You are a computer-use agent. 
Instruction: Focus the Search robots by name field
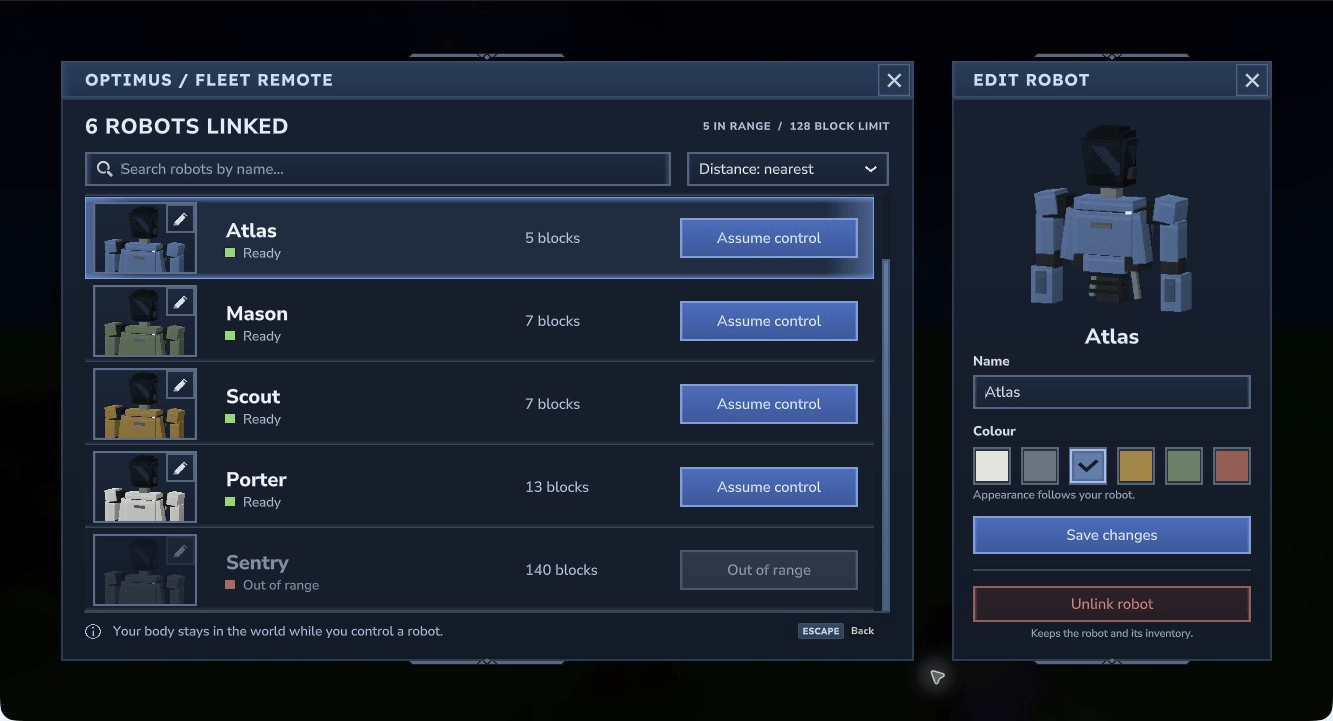pos(378,169)
